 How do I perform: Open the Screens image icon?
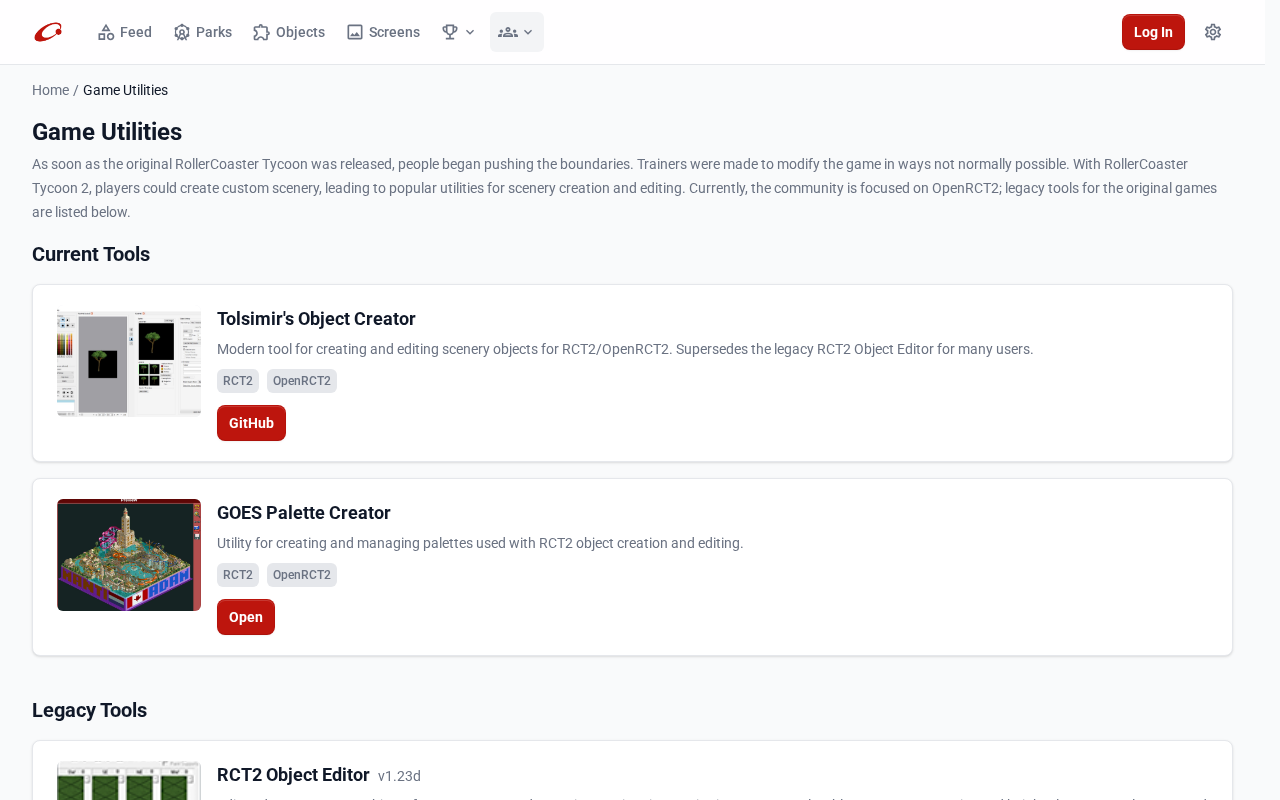click(355, 32)
